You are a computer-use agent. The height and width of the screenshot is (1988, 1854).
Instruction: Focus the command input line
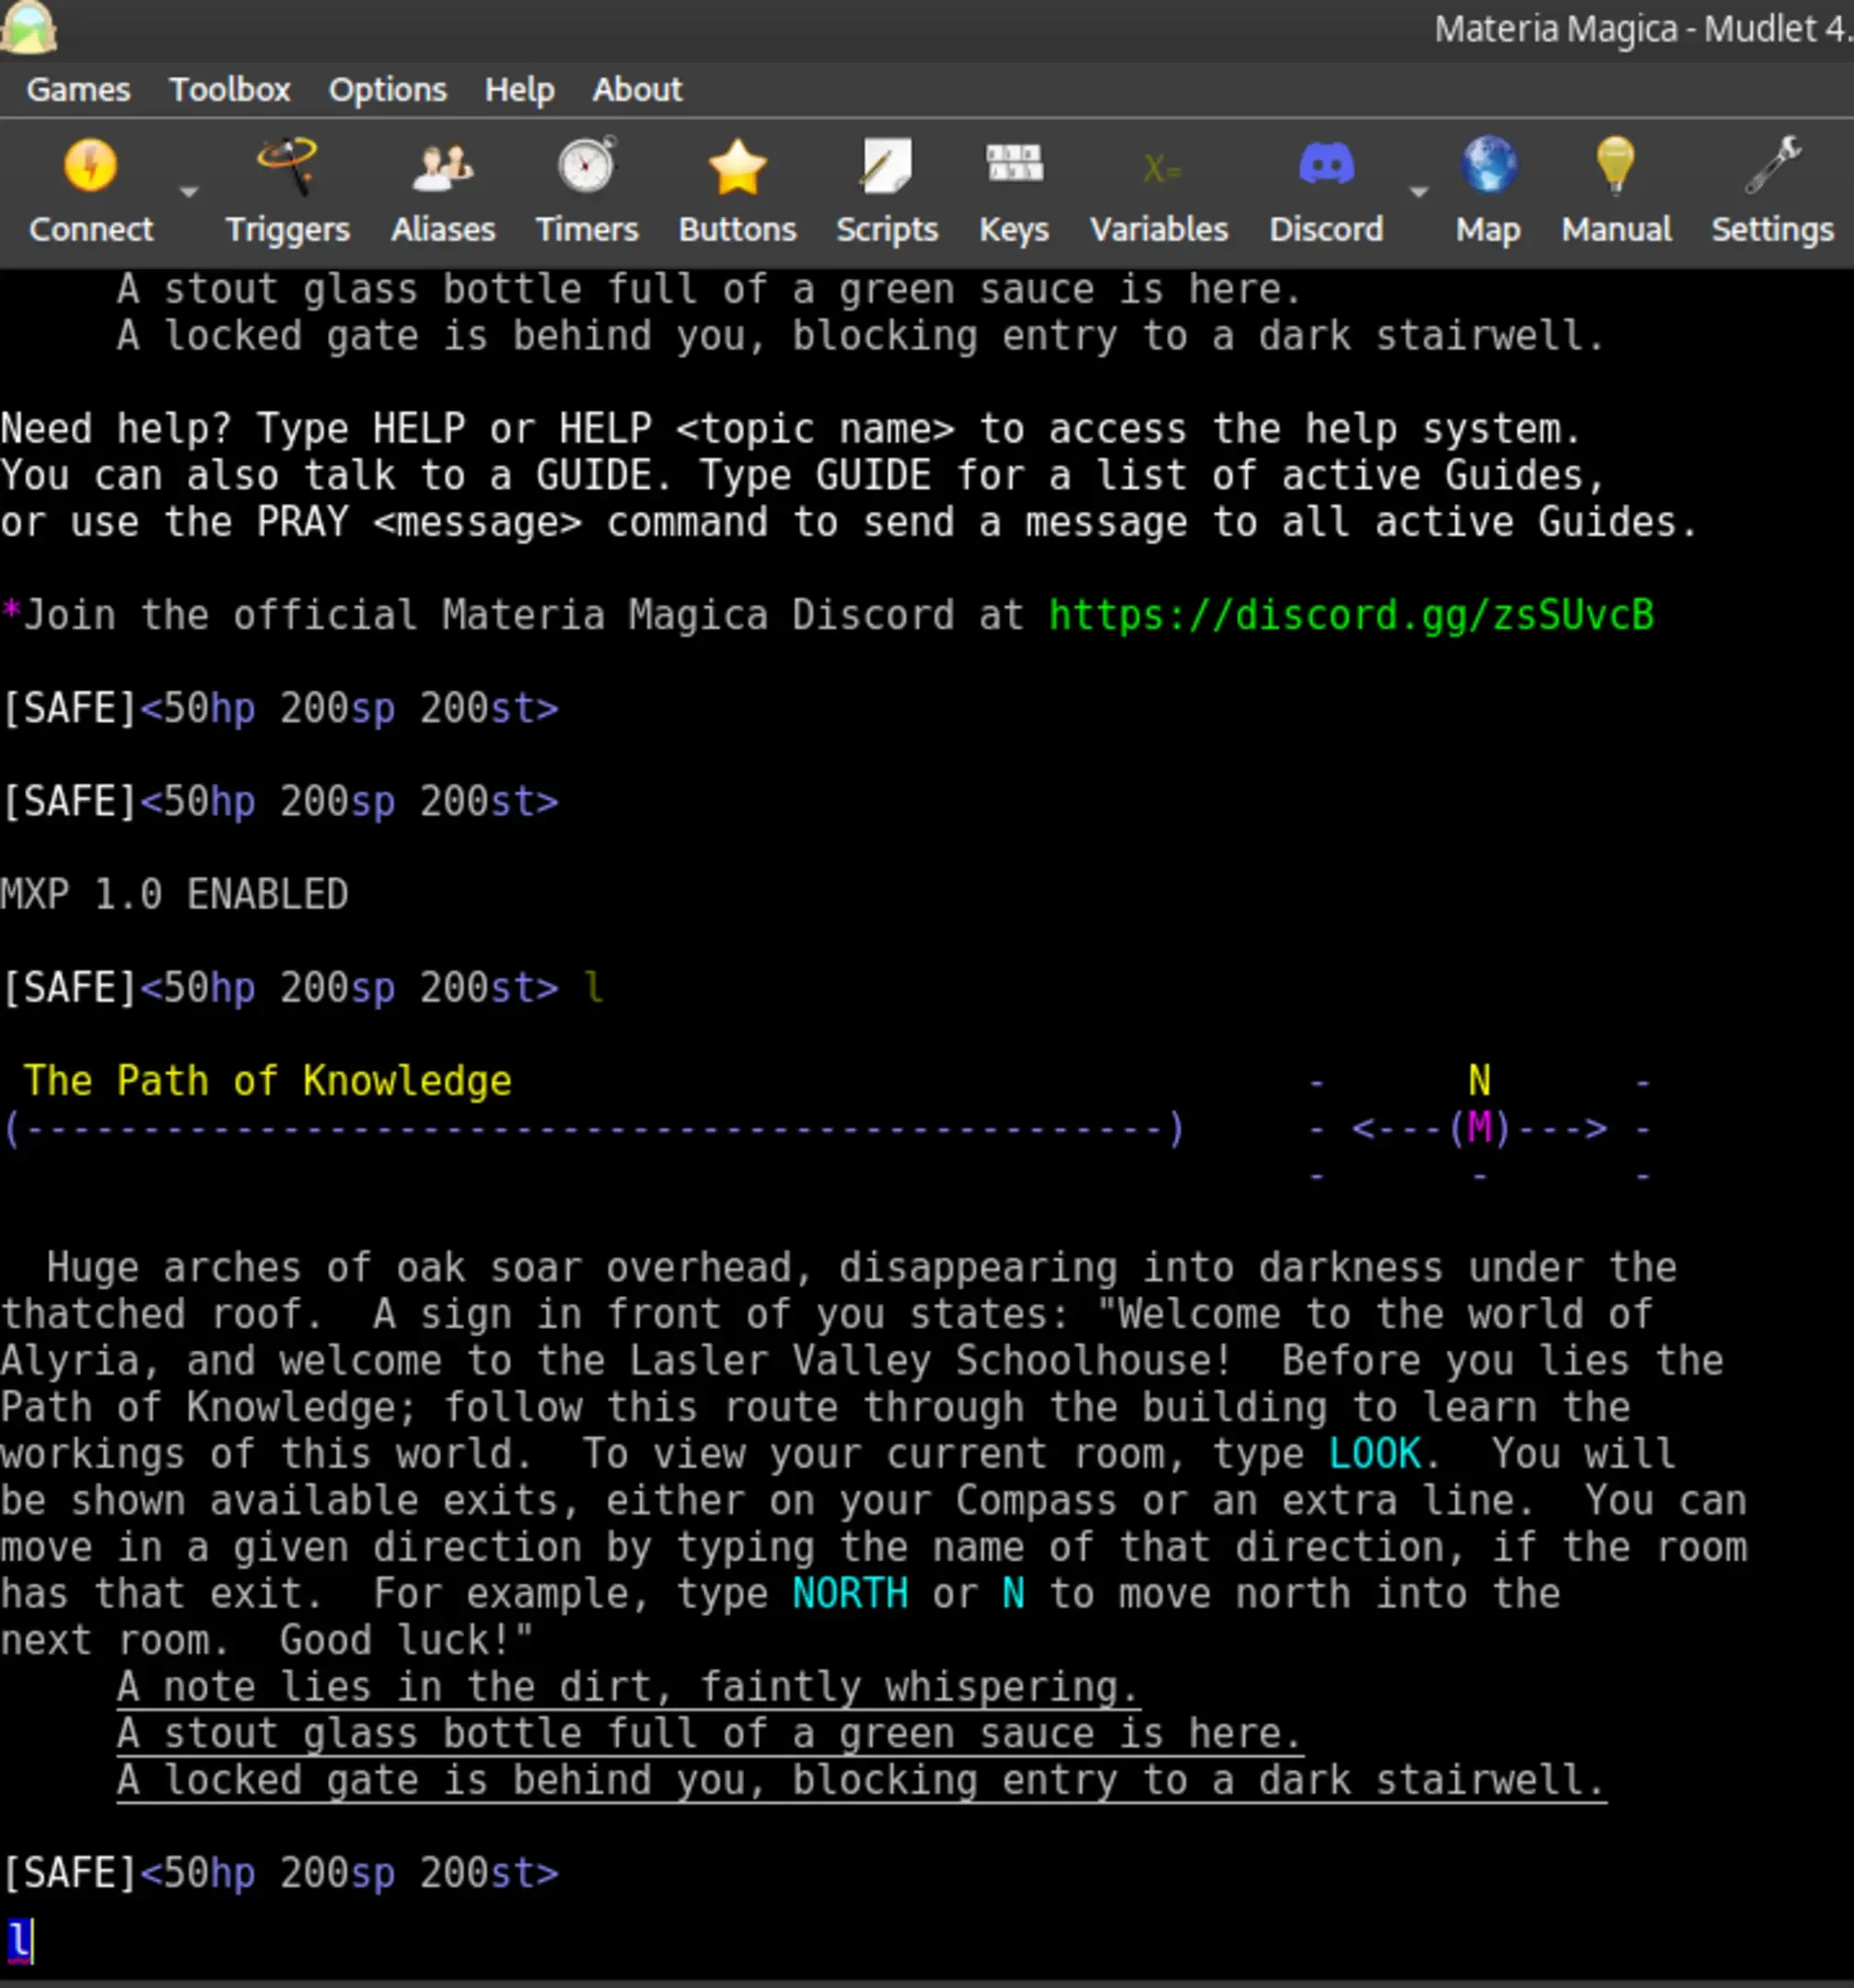point(927,1942)
